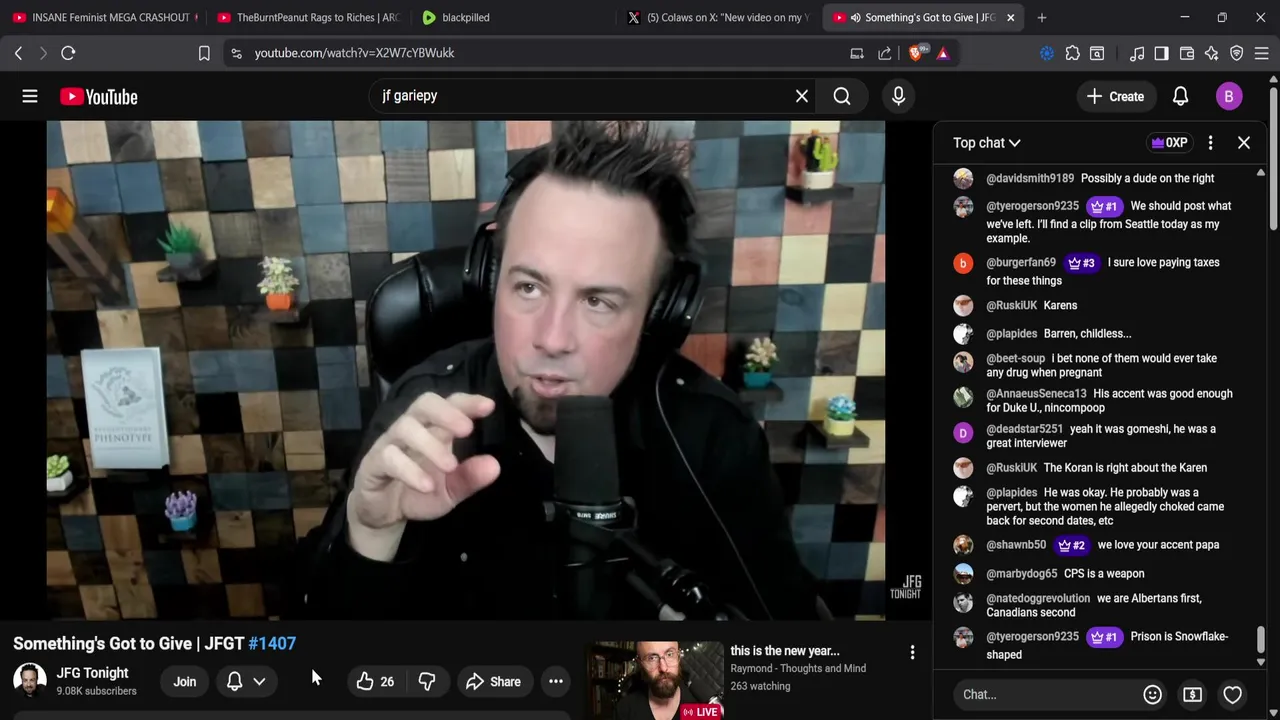
Task: Open a new browser tab
Action: pos(1042,17)
